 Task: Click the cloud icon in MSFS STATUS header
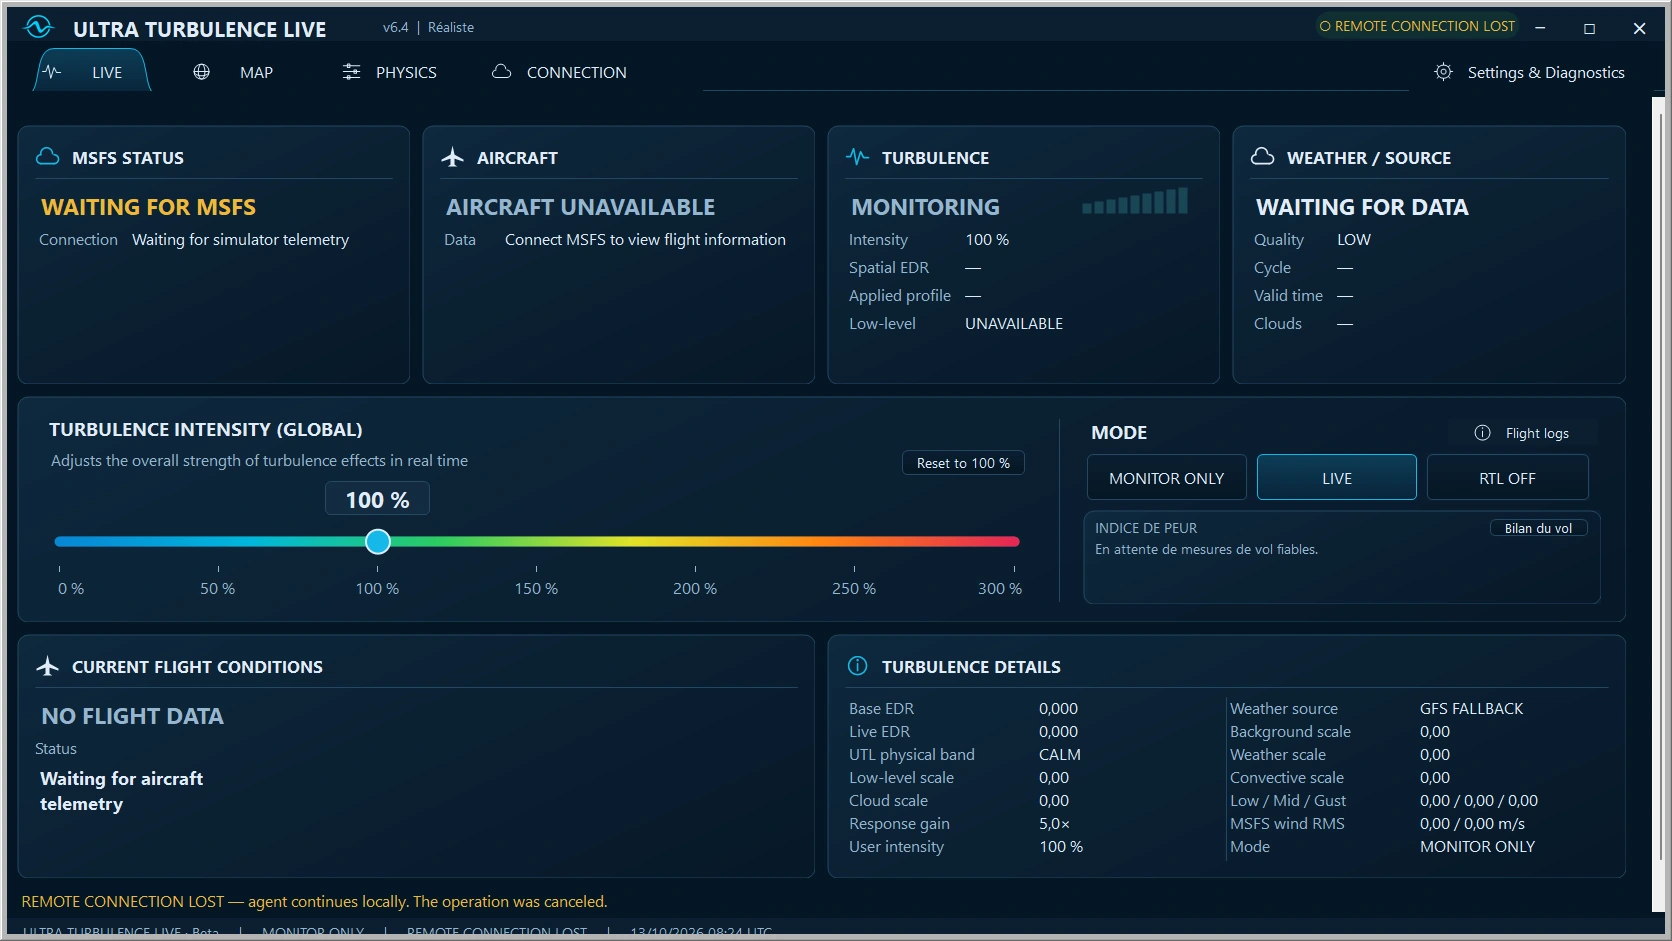tap(48, 157)
